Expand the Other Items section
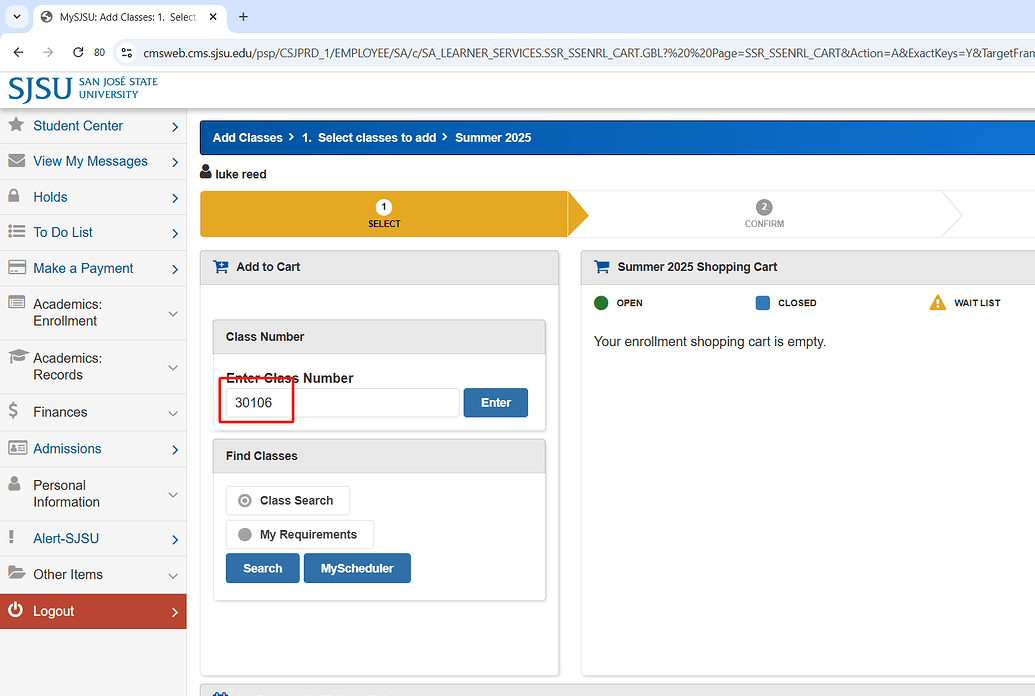 [92, 575]
